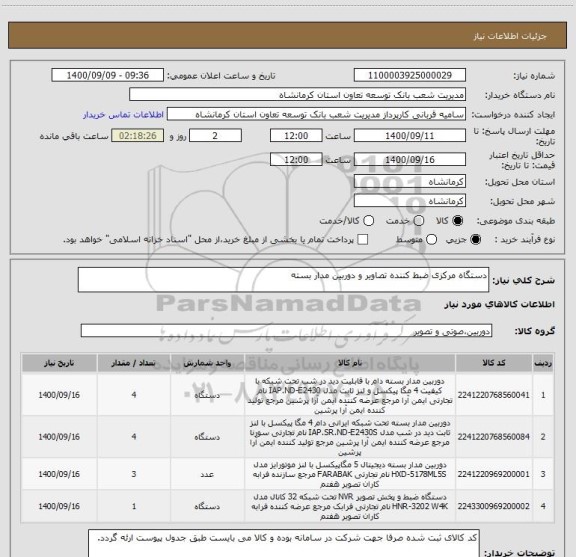The width and height of the screenshot is (576, 557).
Task: Click item name with model IAP.ND-E2430
Action: click(350, 395)
